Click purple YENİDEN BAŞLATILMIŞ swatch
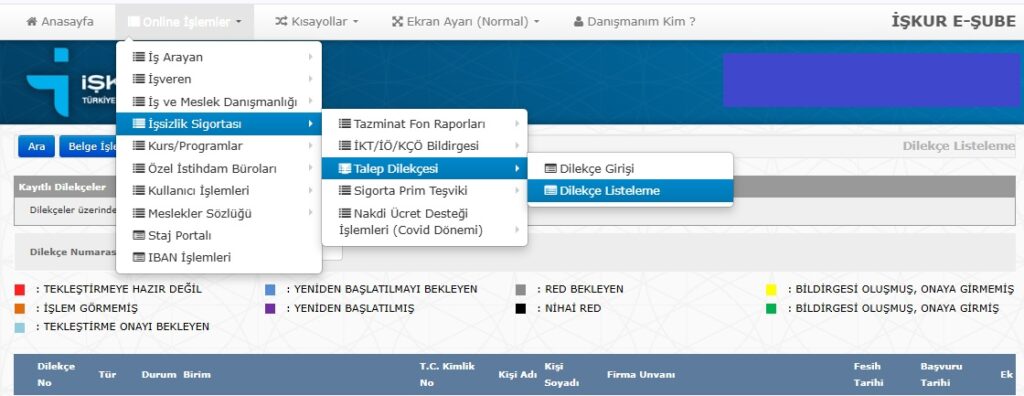Screen dimensions: 1024x396 click(270, 308)
